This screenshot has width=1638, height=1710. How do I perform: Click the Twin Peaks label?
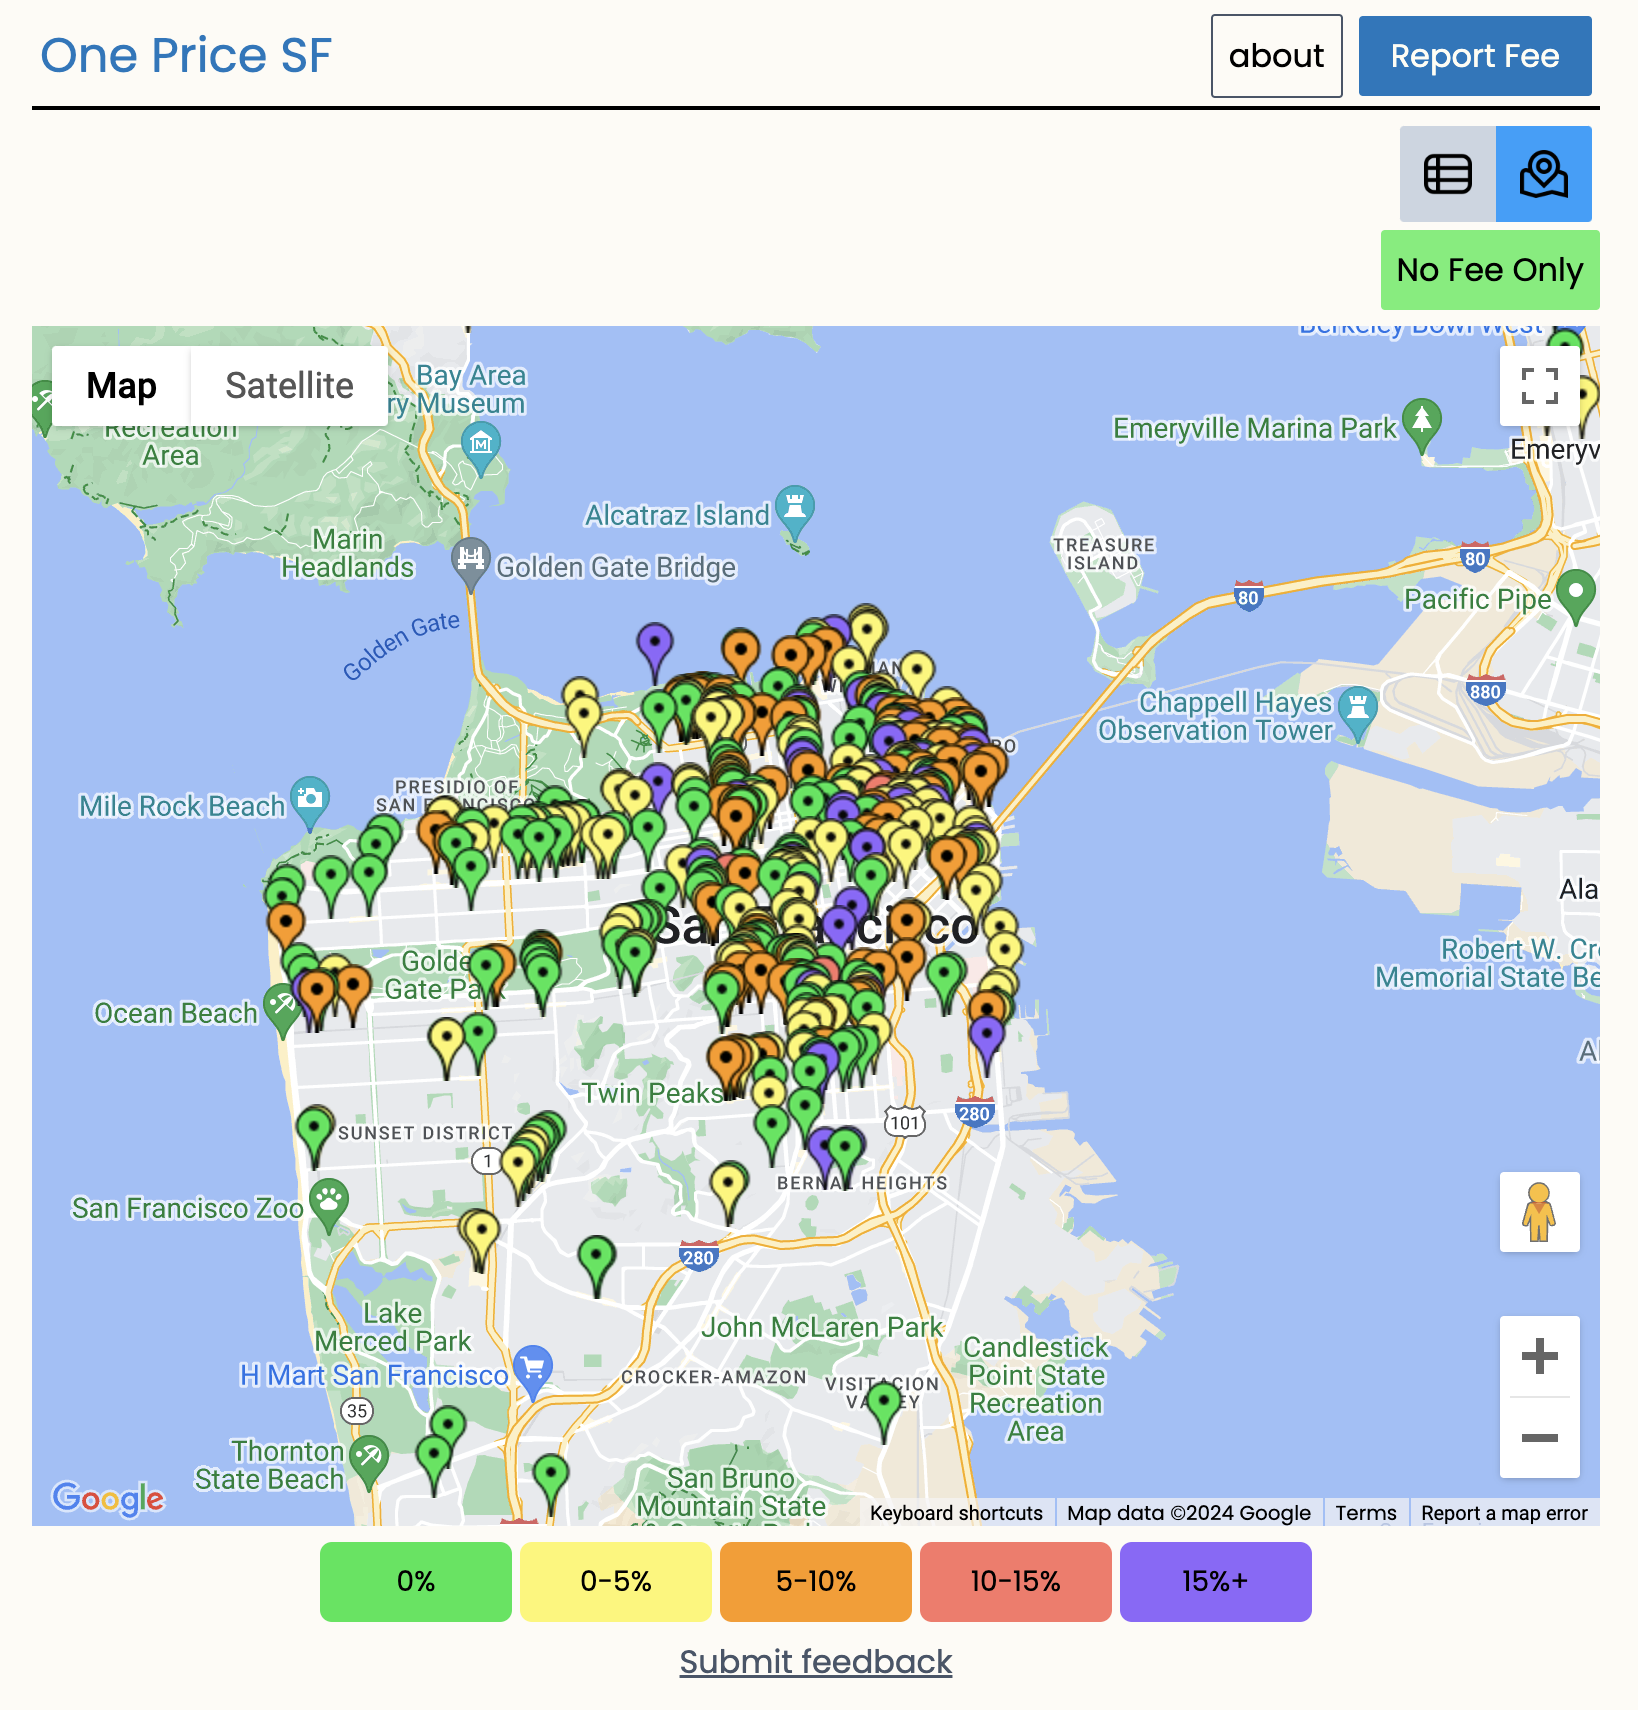point(652,1093)
